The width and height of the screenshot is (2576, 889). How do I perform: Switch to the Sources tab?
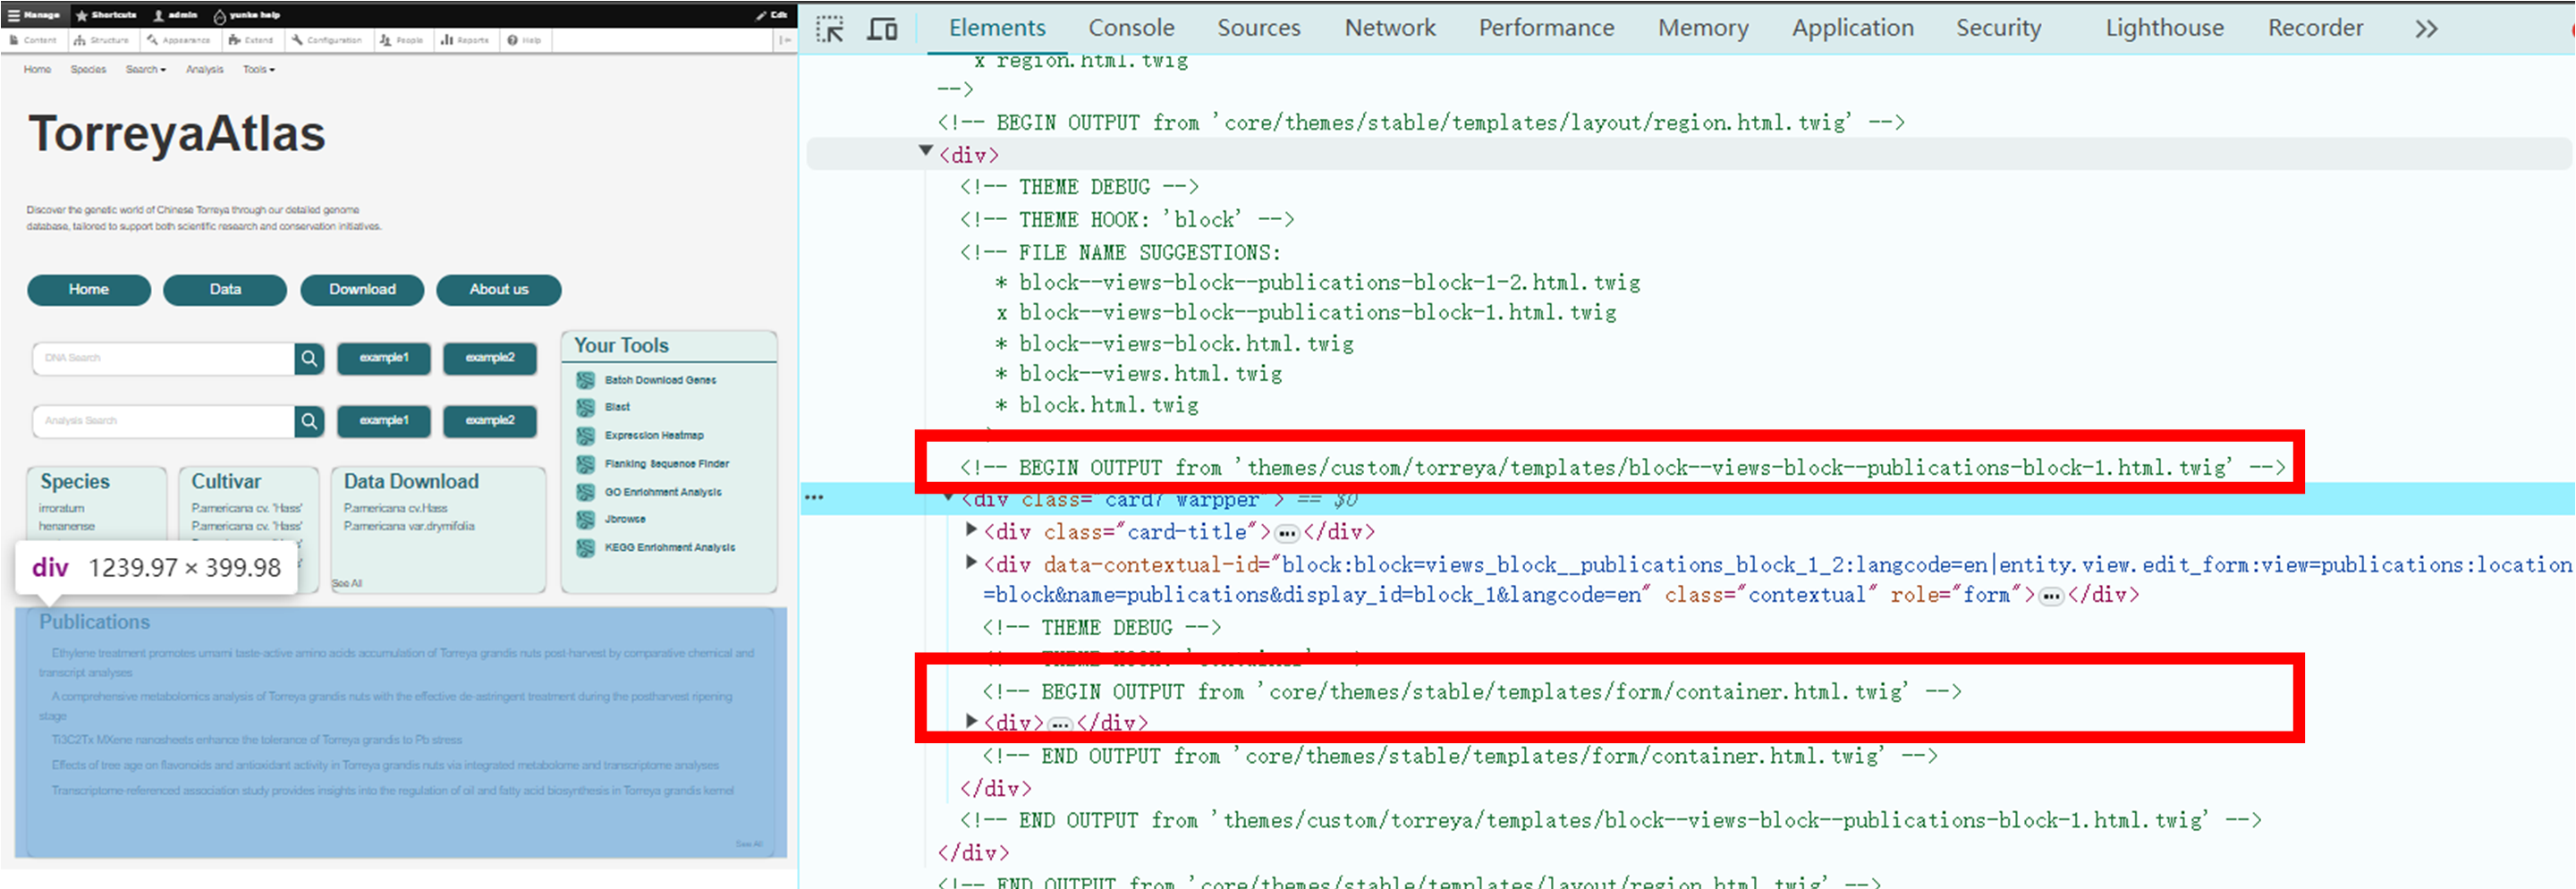click(x=1258, y=28)
